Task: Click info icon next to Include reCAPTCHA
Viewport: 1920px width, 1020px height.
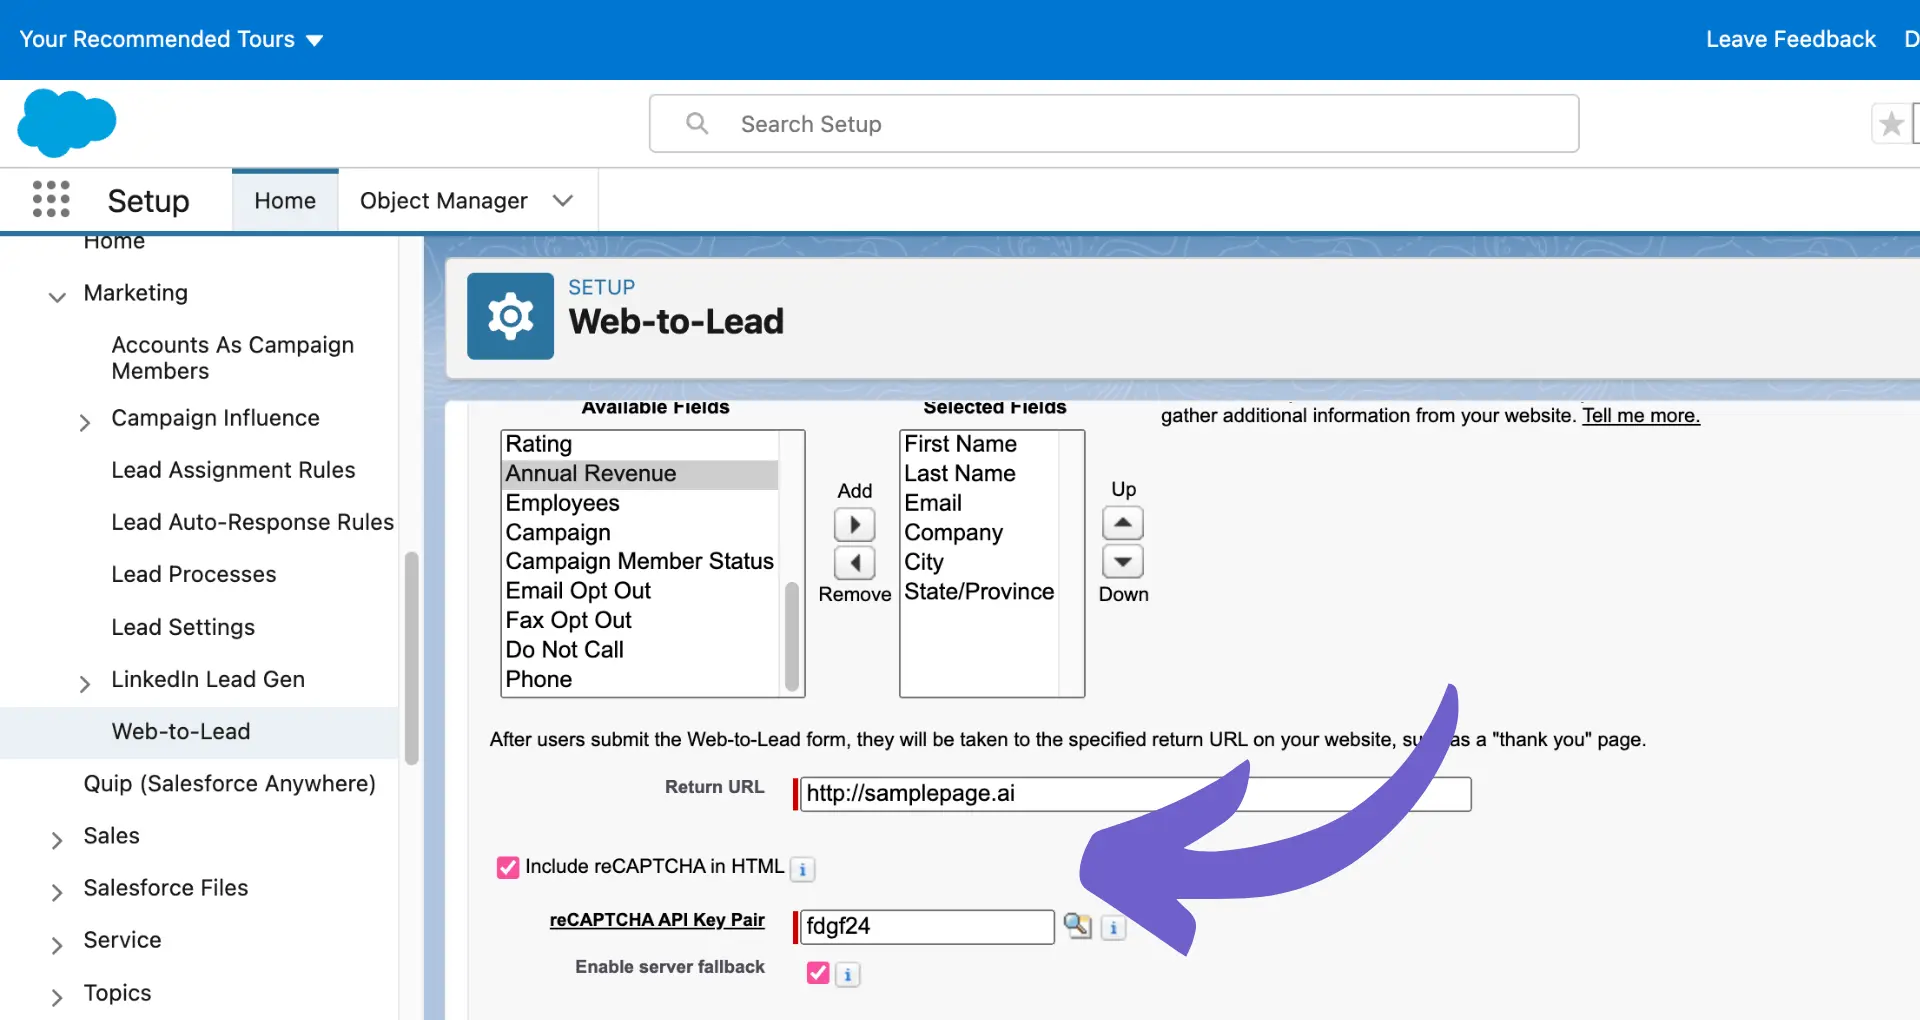Action: pos(802,869)
